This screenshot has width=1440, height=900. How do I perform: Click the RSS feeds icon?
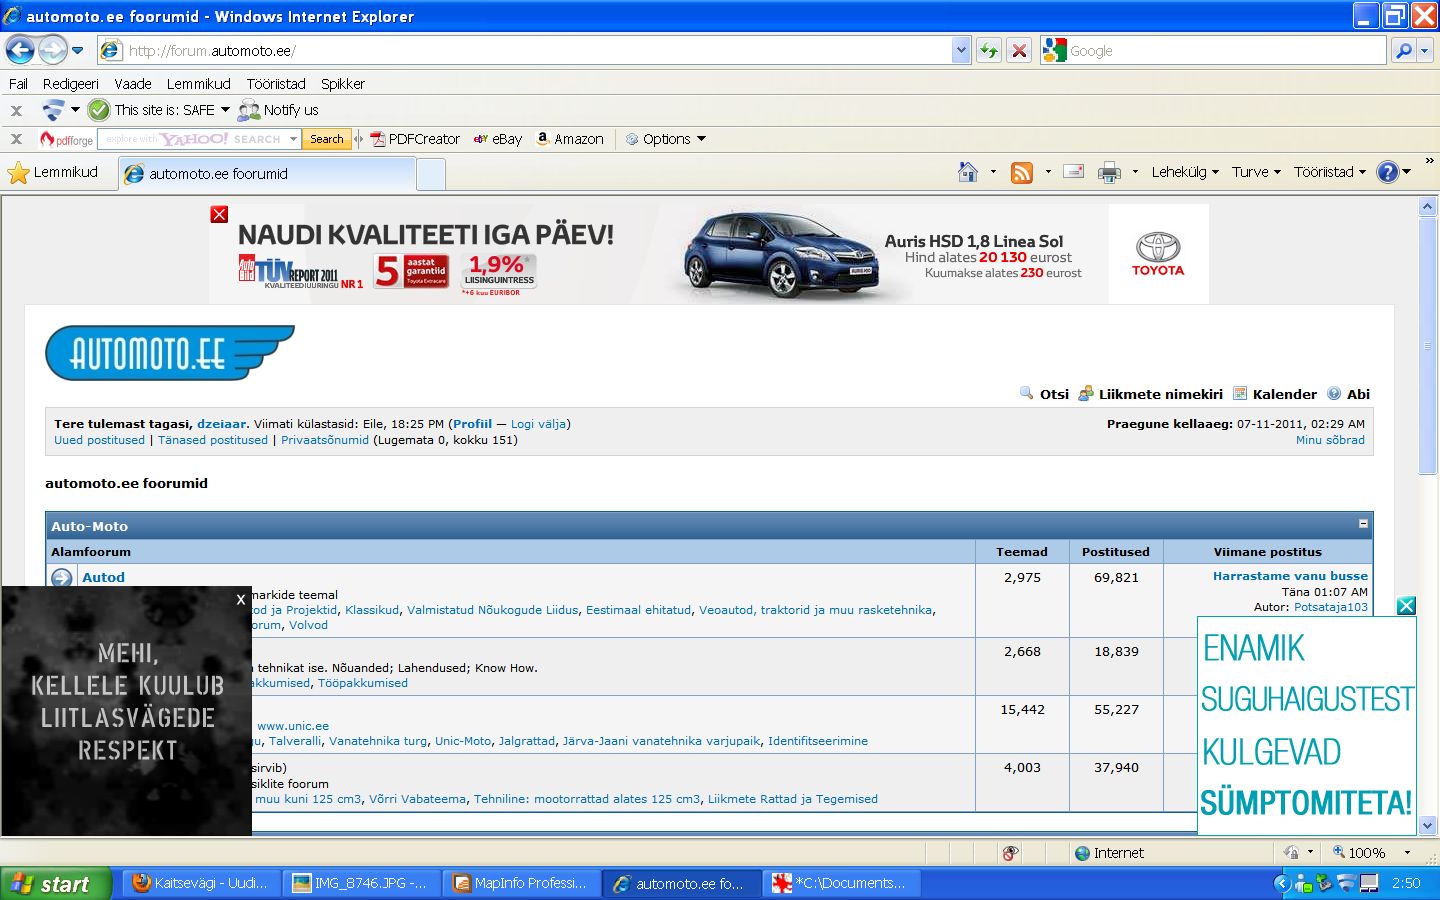[1021, 172]
